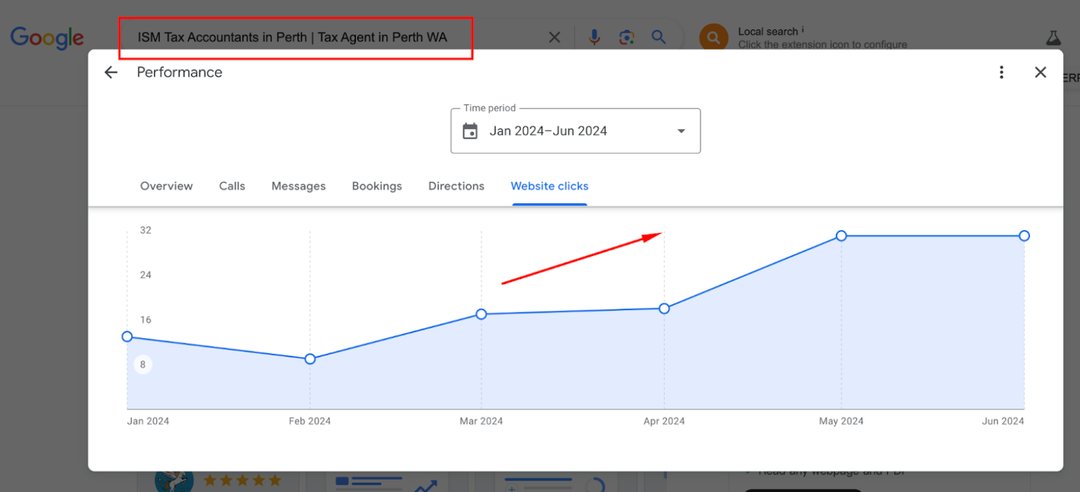
Task: Open the Labs flask icon
Action: click(x=1052, y=38)
